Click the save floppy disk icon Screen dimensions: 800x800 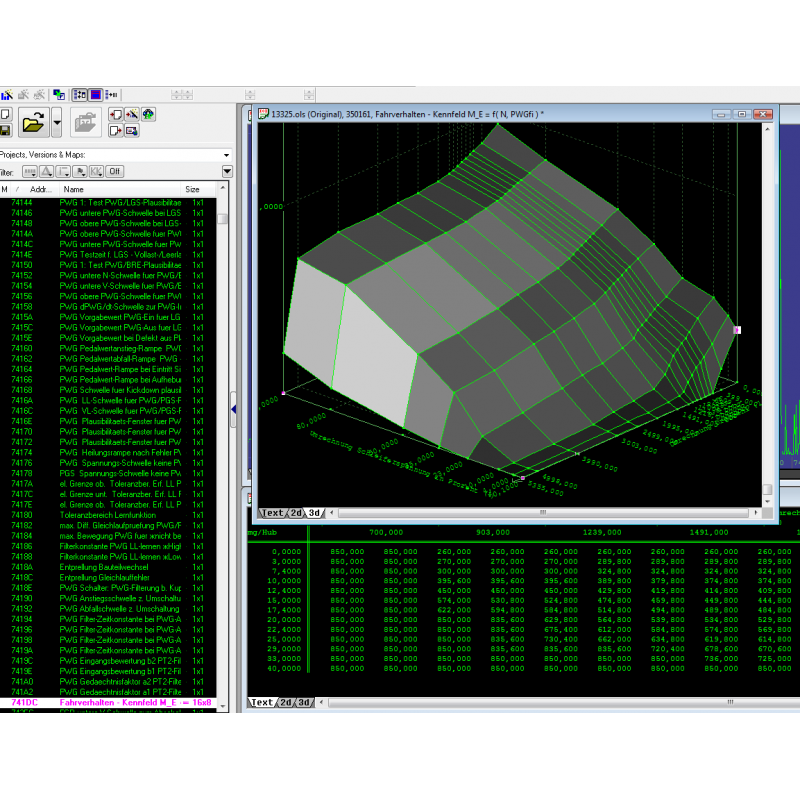click(5, 130)
